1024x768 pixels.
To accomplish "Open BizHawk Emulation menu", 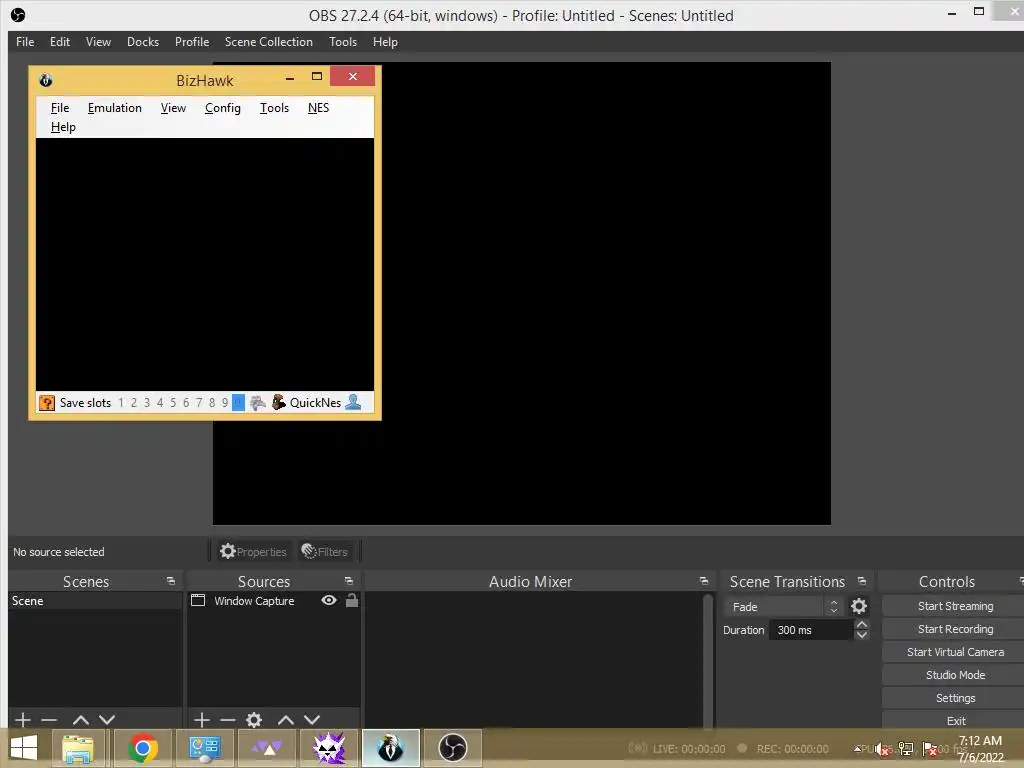I will pyautogui.click(x=115, y=108).
